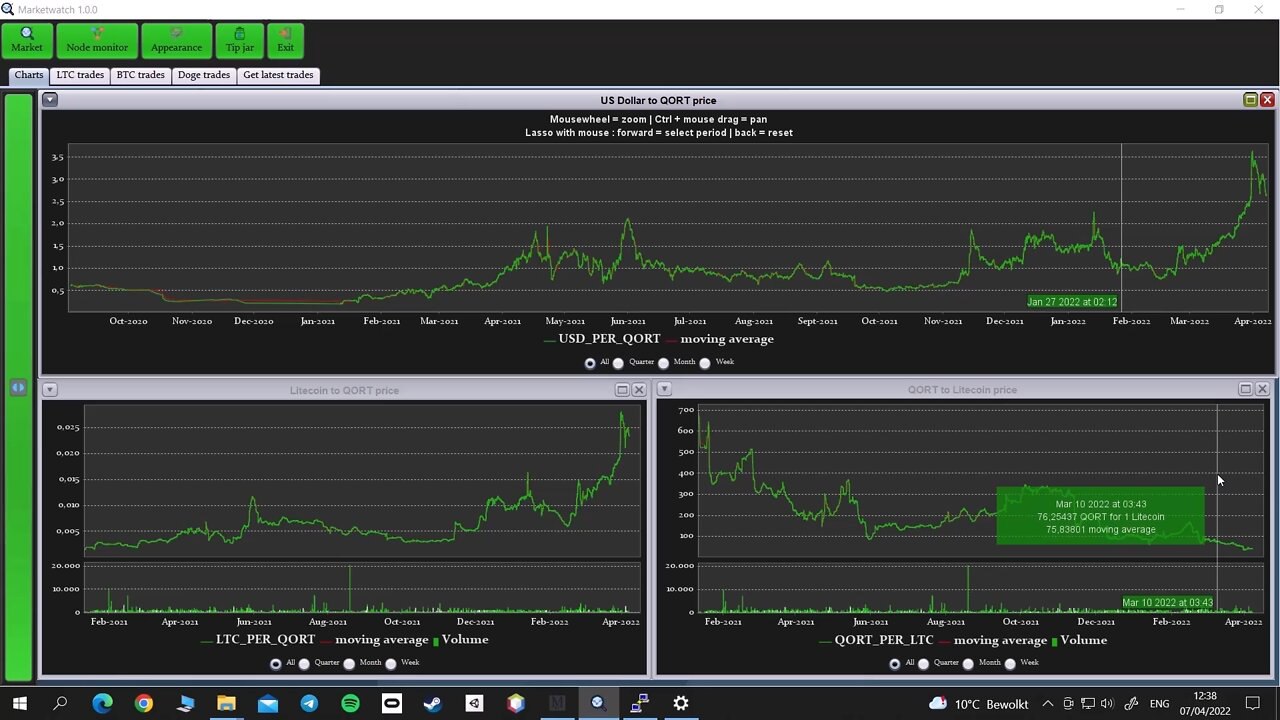Switch to the LTC trades tab
Viewport: 1280px width, 720px height.
coord(80,75)
